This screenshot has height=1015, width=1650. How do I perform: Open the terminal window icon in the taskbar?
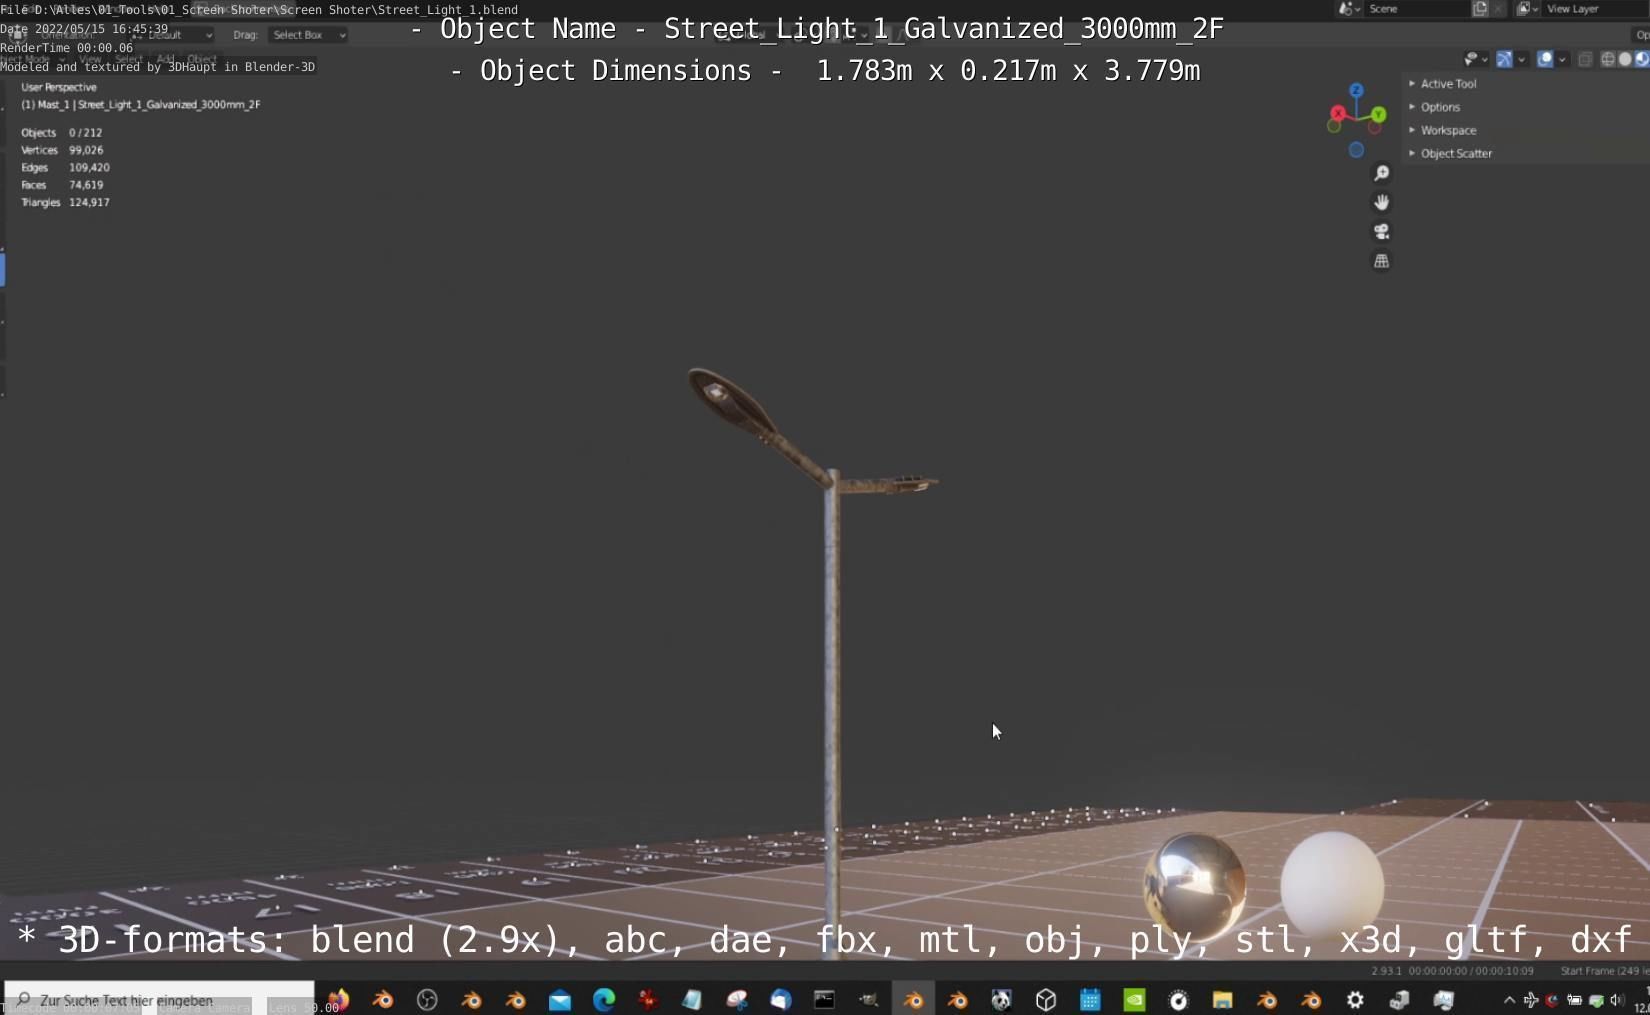coord(824,999)
